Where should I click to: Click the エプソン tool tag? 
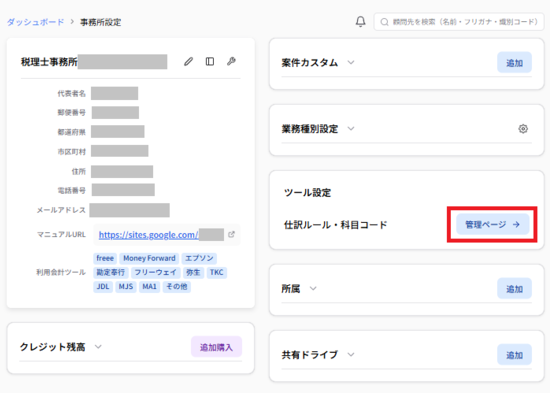tap(199, 259)
